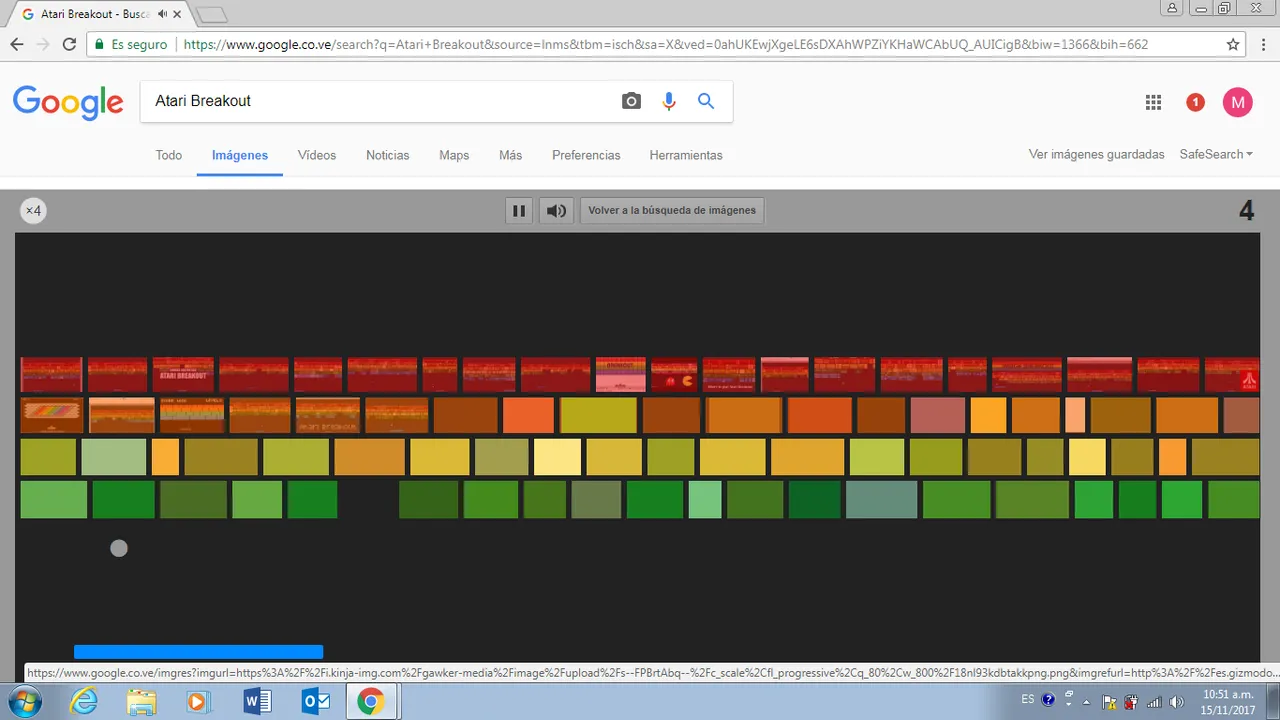This screenshot has width=1280, height=720.
Task: Click the pink-tinted thumbnail brick in red row
Action: [x=621, y=375]
